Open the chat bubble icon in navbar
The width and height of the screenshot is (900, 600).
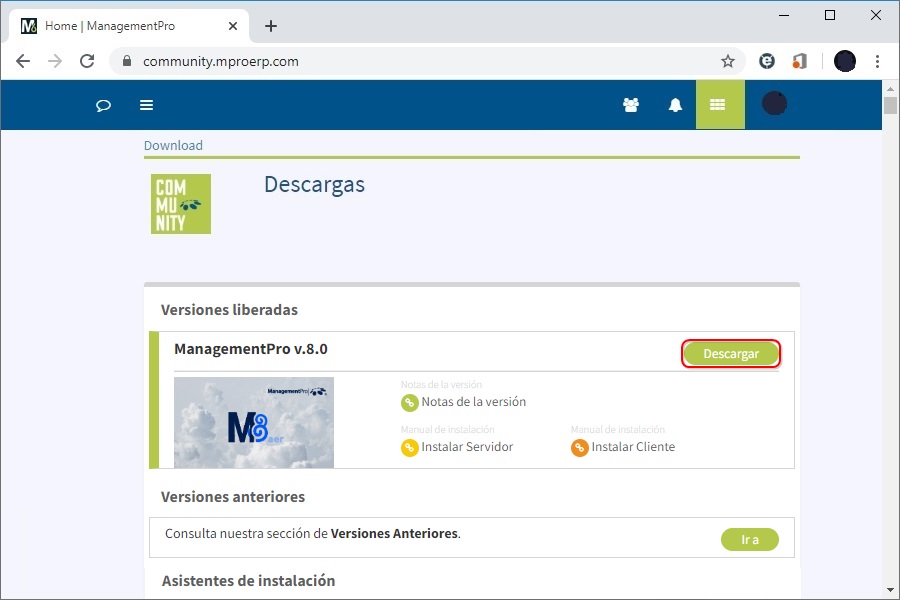(103, 104)
